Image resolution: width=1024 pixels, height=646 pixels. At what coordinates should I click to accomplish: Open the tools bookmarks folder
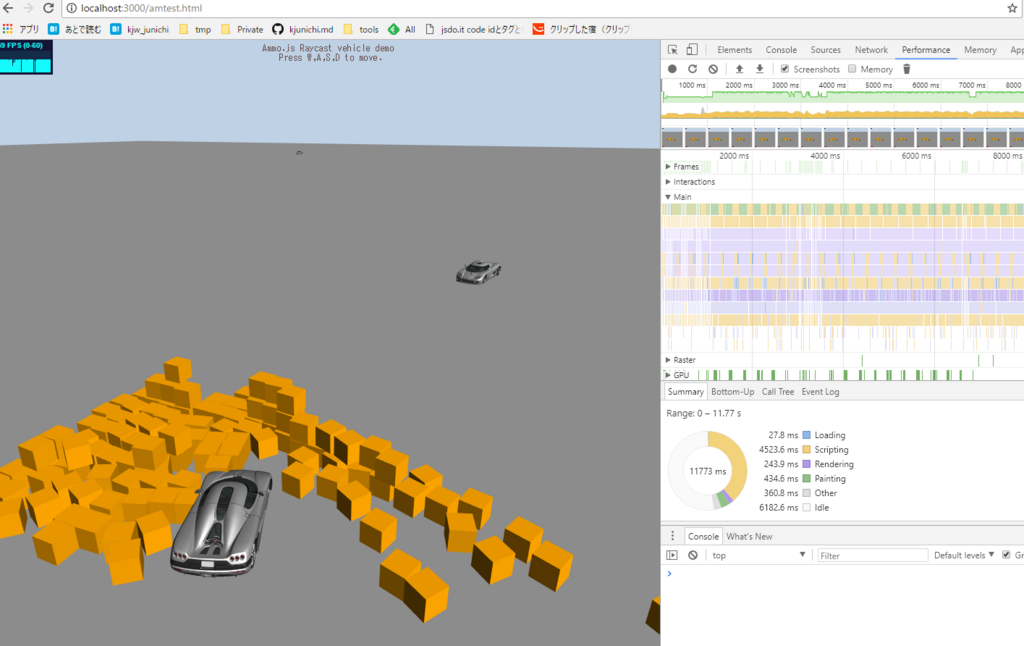tap(361, 29)
